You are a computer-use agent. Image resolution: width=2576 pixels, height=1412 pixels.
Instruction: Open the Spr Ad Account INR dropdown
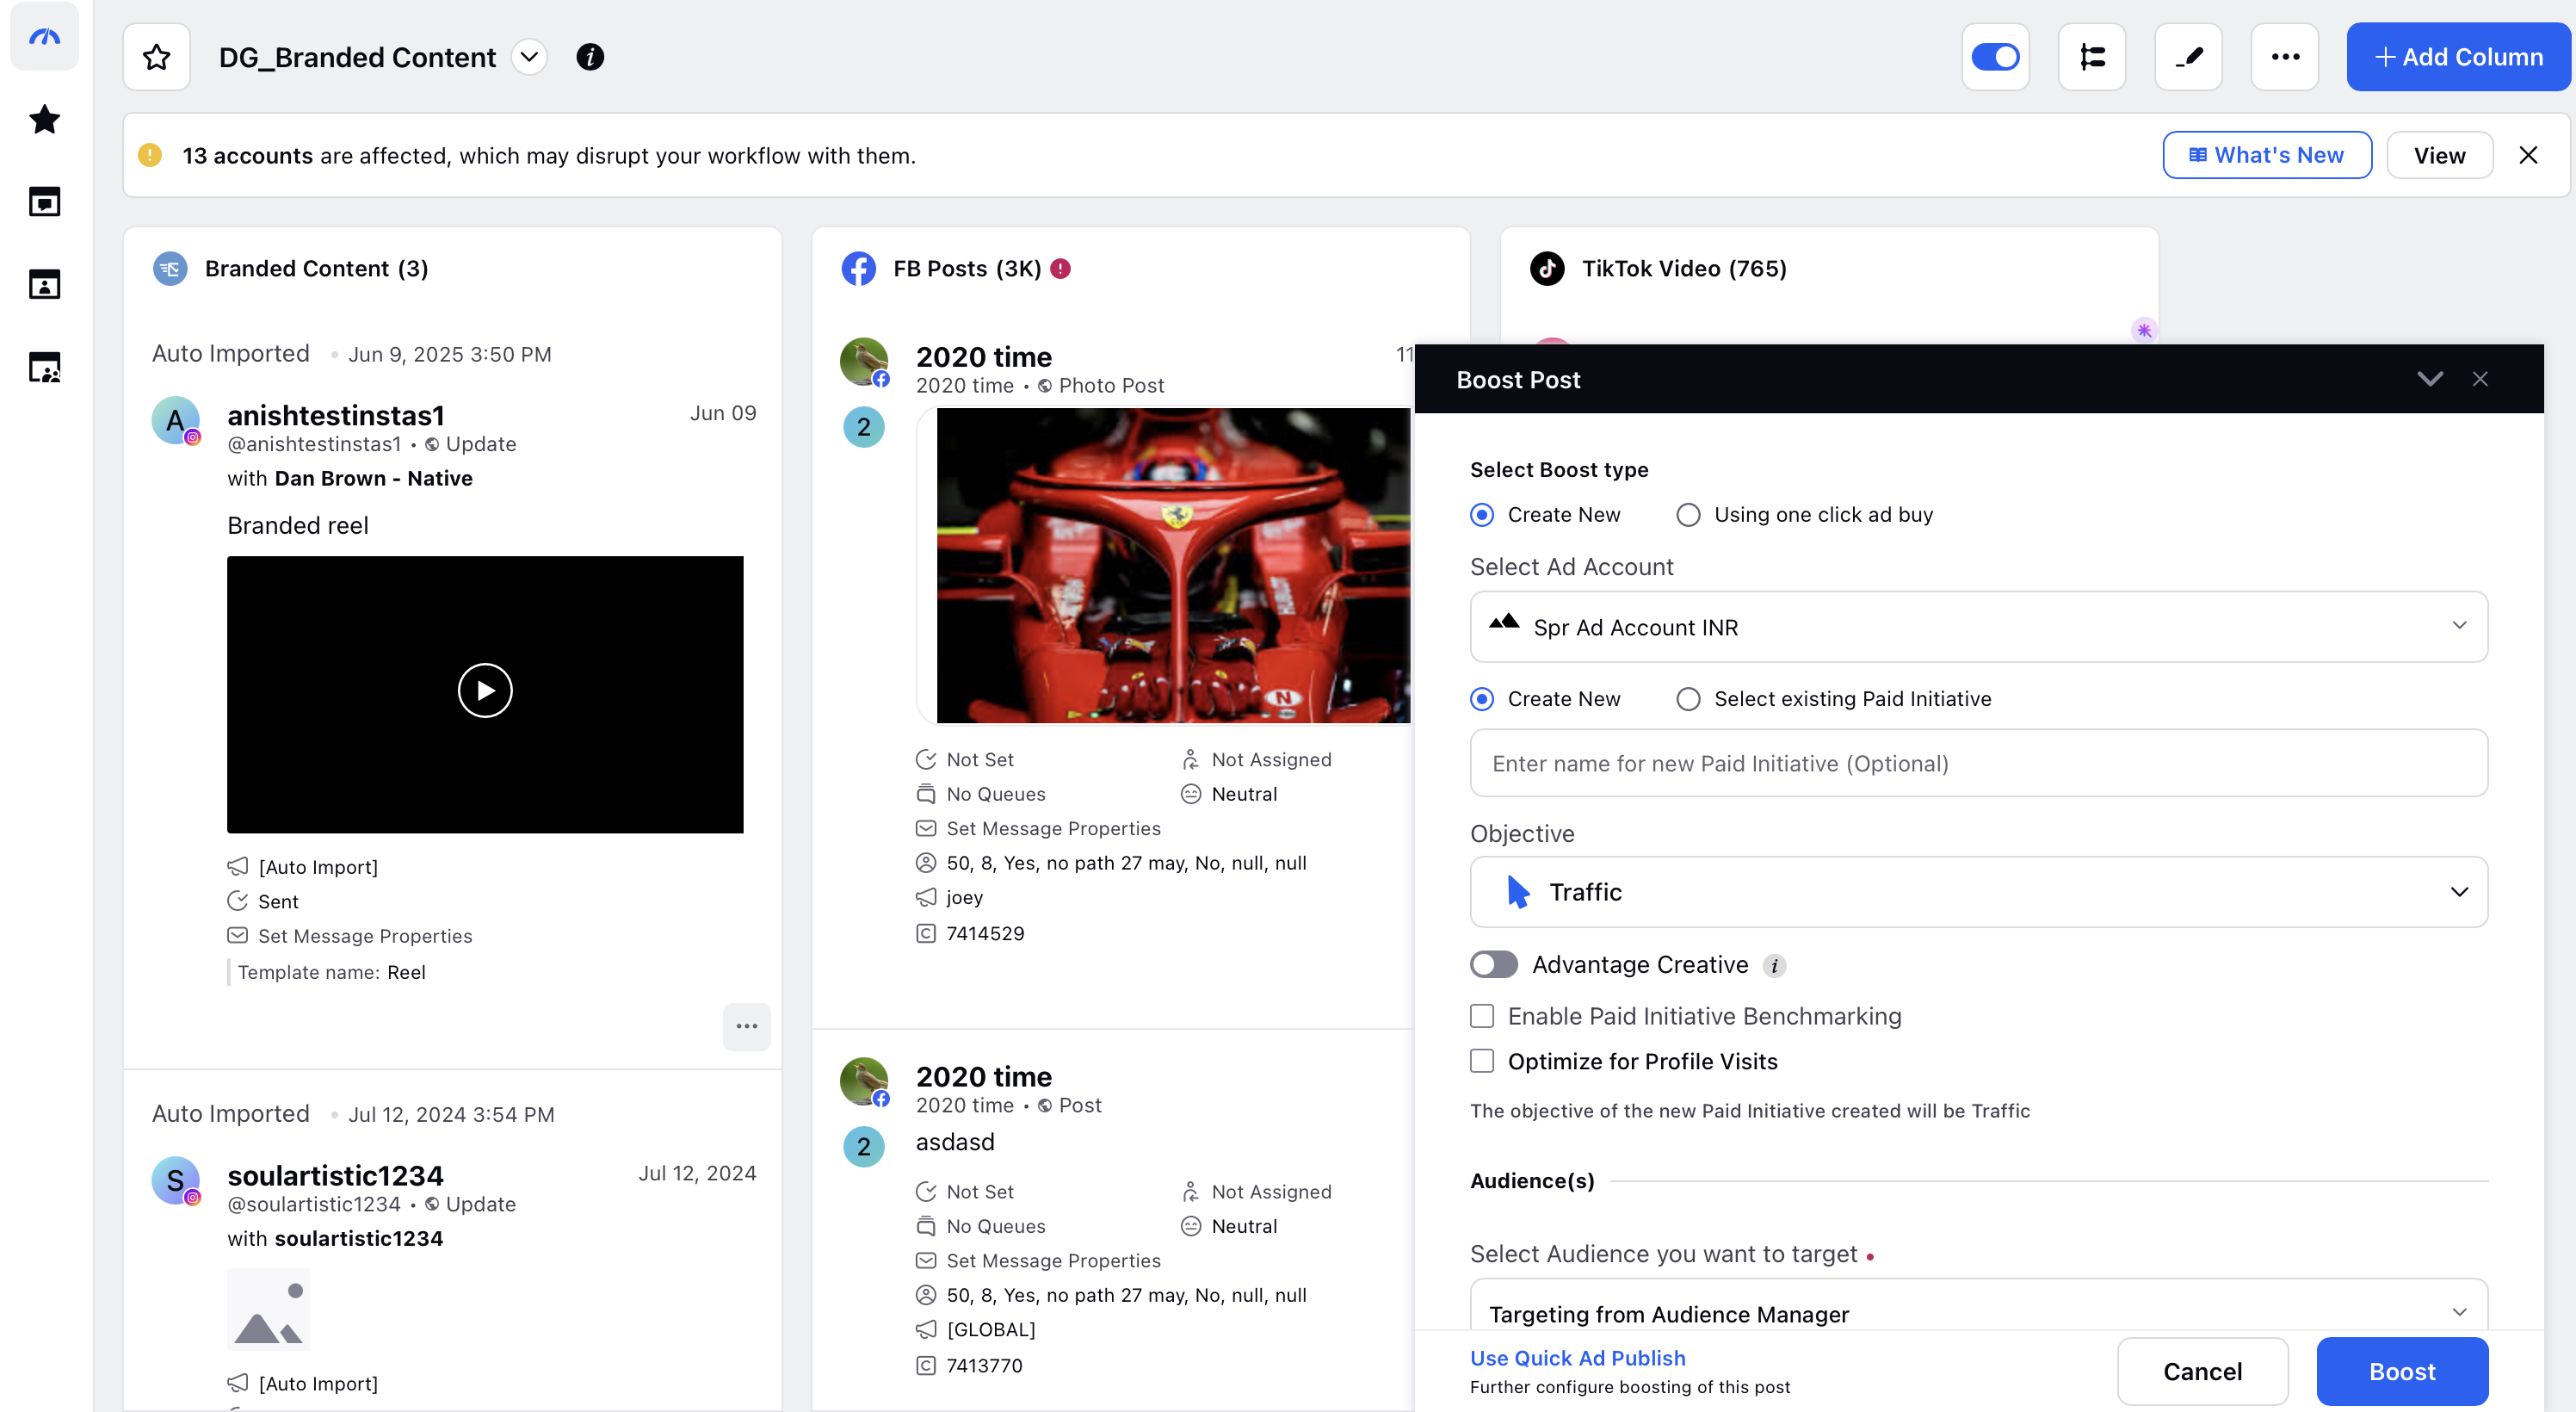click(1979, 627)
